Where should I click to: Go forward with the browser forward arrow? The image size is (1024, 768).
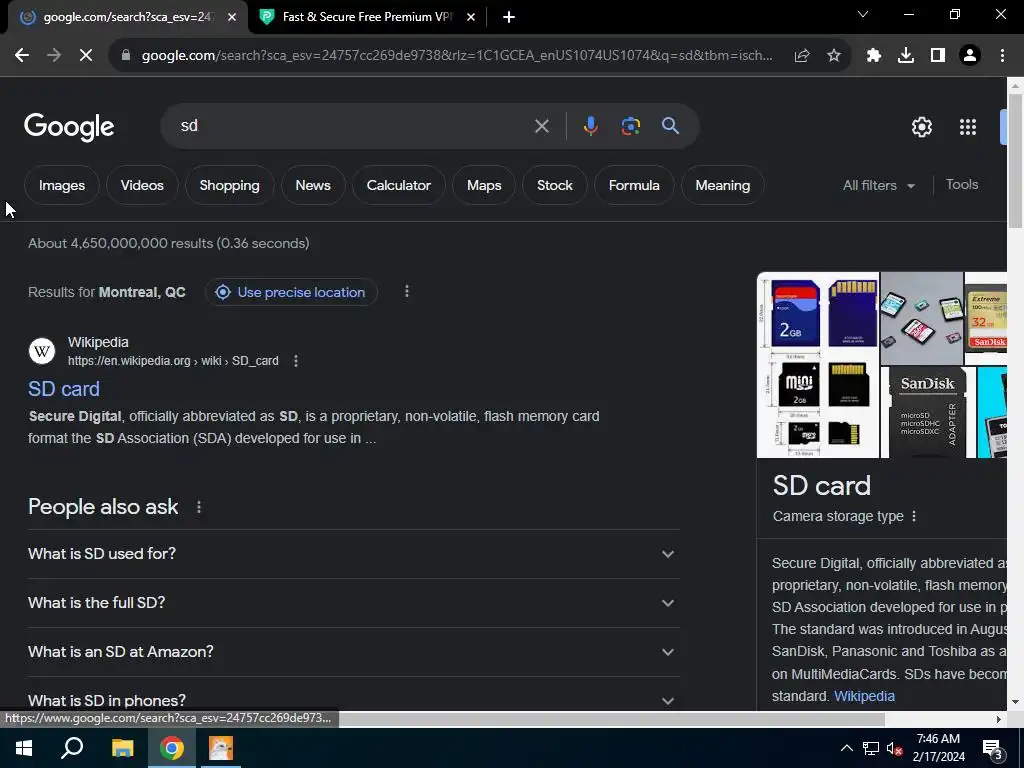(x=54, y=56)
